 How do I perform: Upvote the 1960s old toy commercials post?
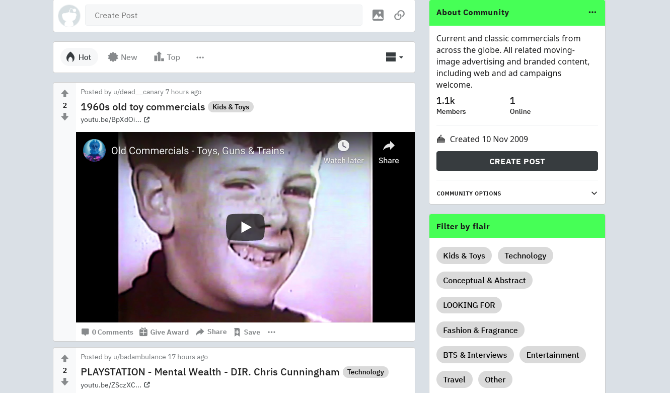tap(65, 93)
